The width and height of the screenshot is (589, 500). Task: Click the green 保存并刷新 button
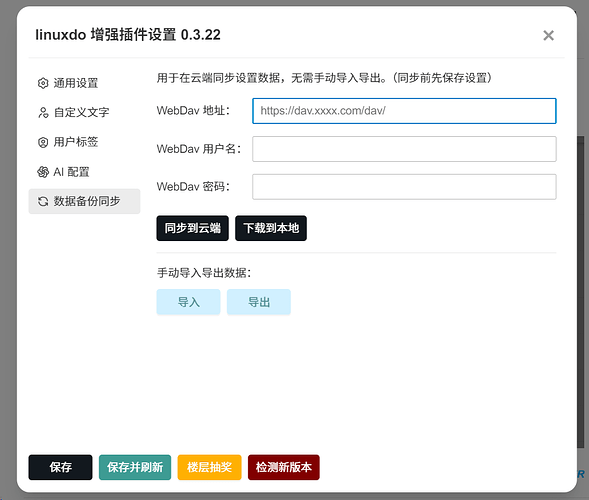tap(135, 467)
